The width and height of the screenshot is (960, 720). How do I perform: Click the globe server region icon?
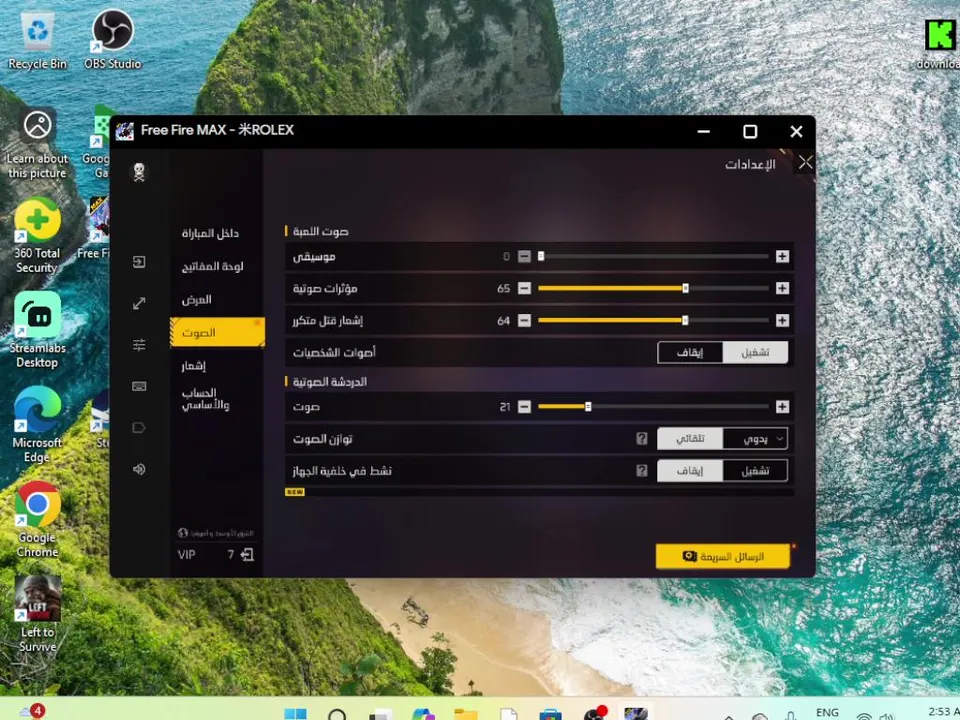(x=182, y=533)
